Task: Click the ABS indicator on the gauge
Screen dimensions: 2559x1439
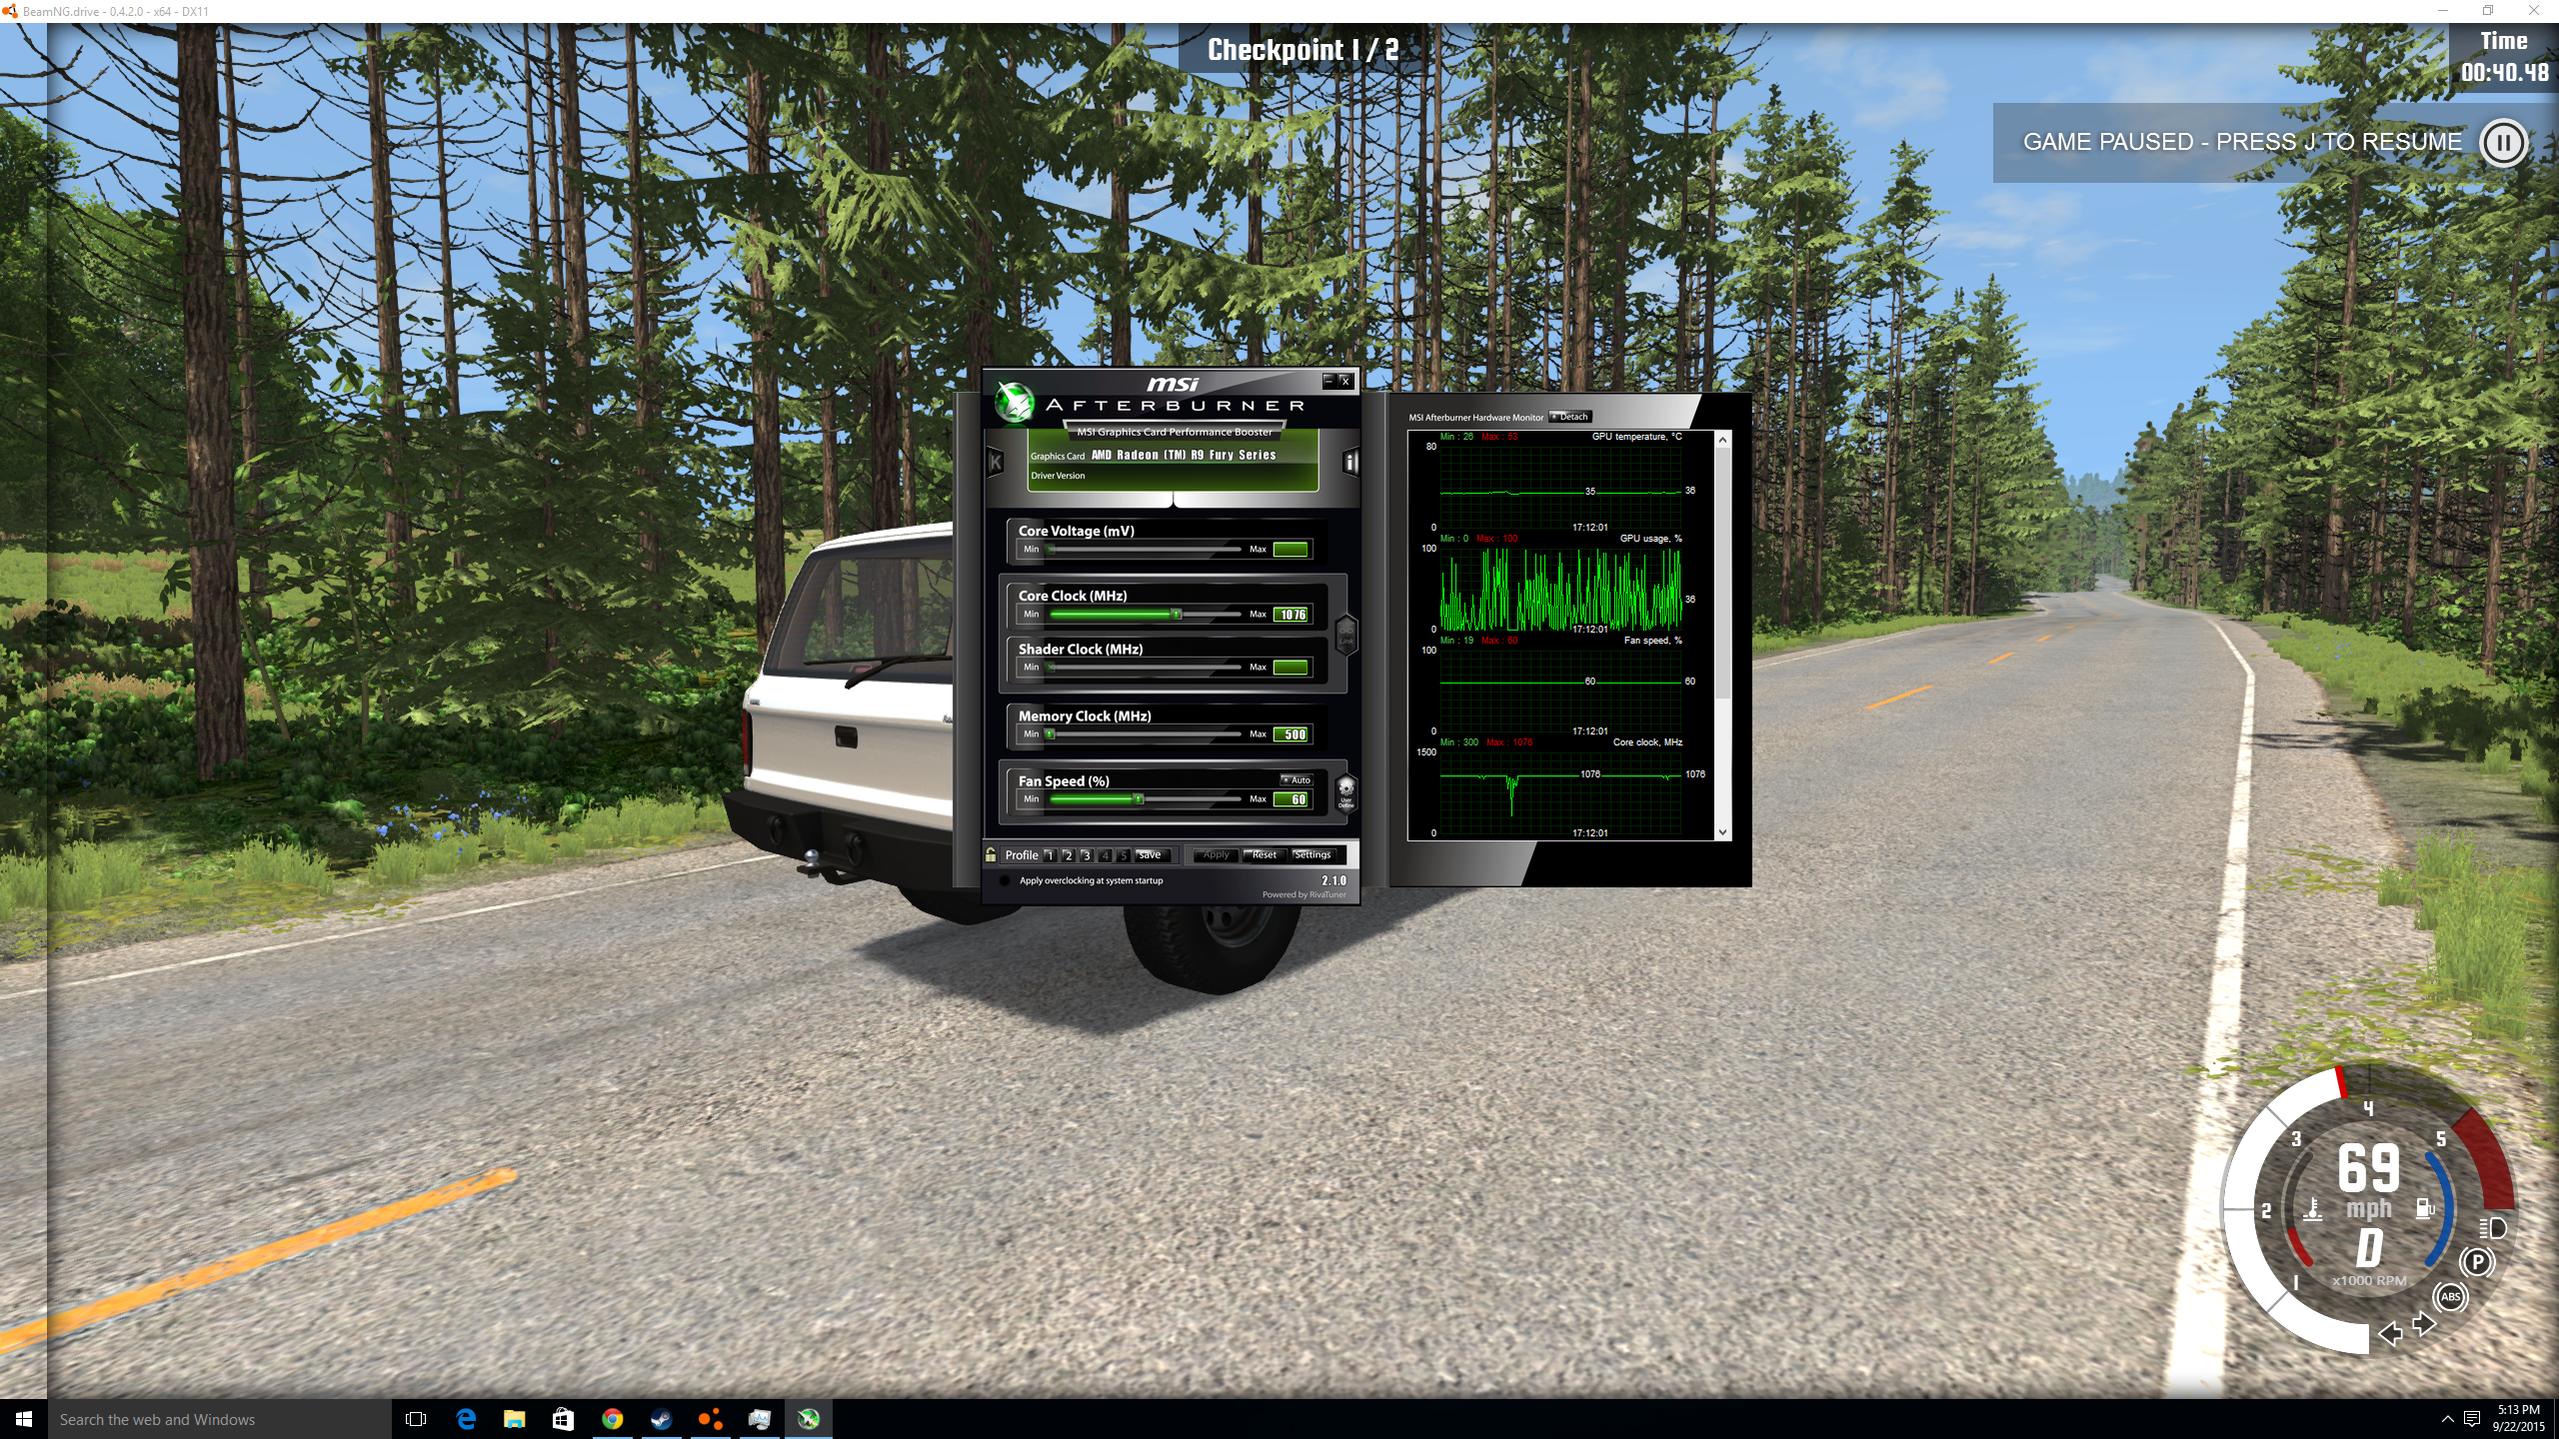Action: tap(2450, 1297)
